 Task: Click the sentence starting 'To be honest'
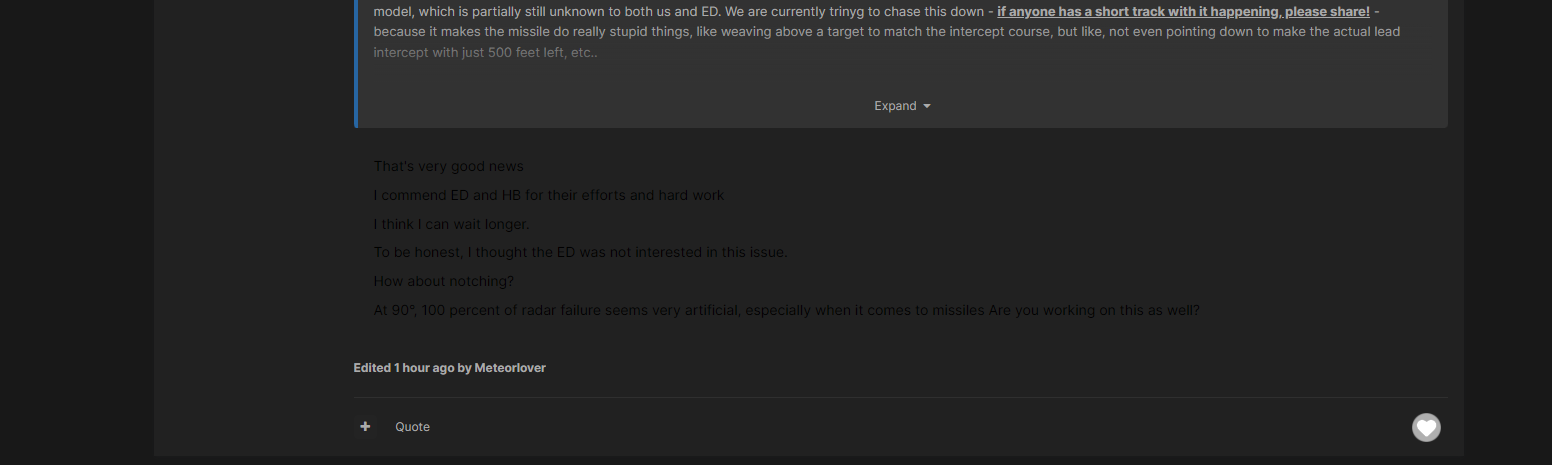(x=581, y=252)
